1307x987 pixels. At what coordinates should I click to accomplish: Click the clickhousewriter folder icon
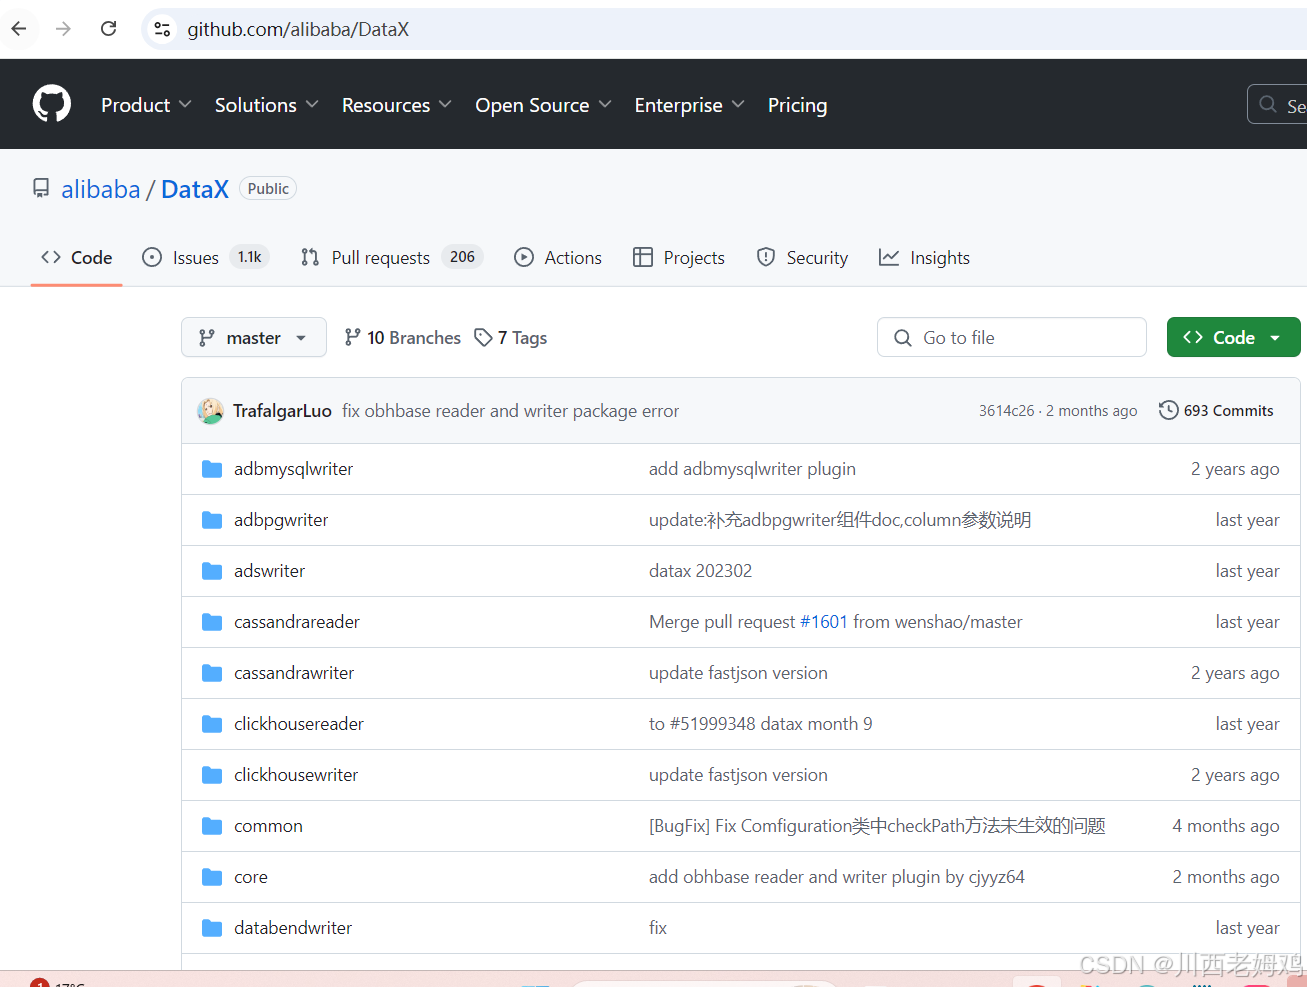pos(212,775)
